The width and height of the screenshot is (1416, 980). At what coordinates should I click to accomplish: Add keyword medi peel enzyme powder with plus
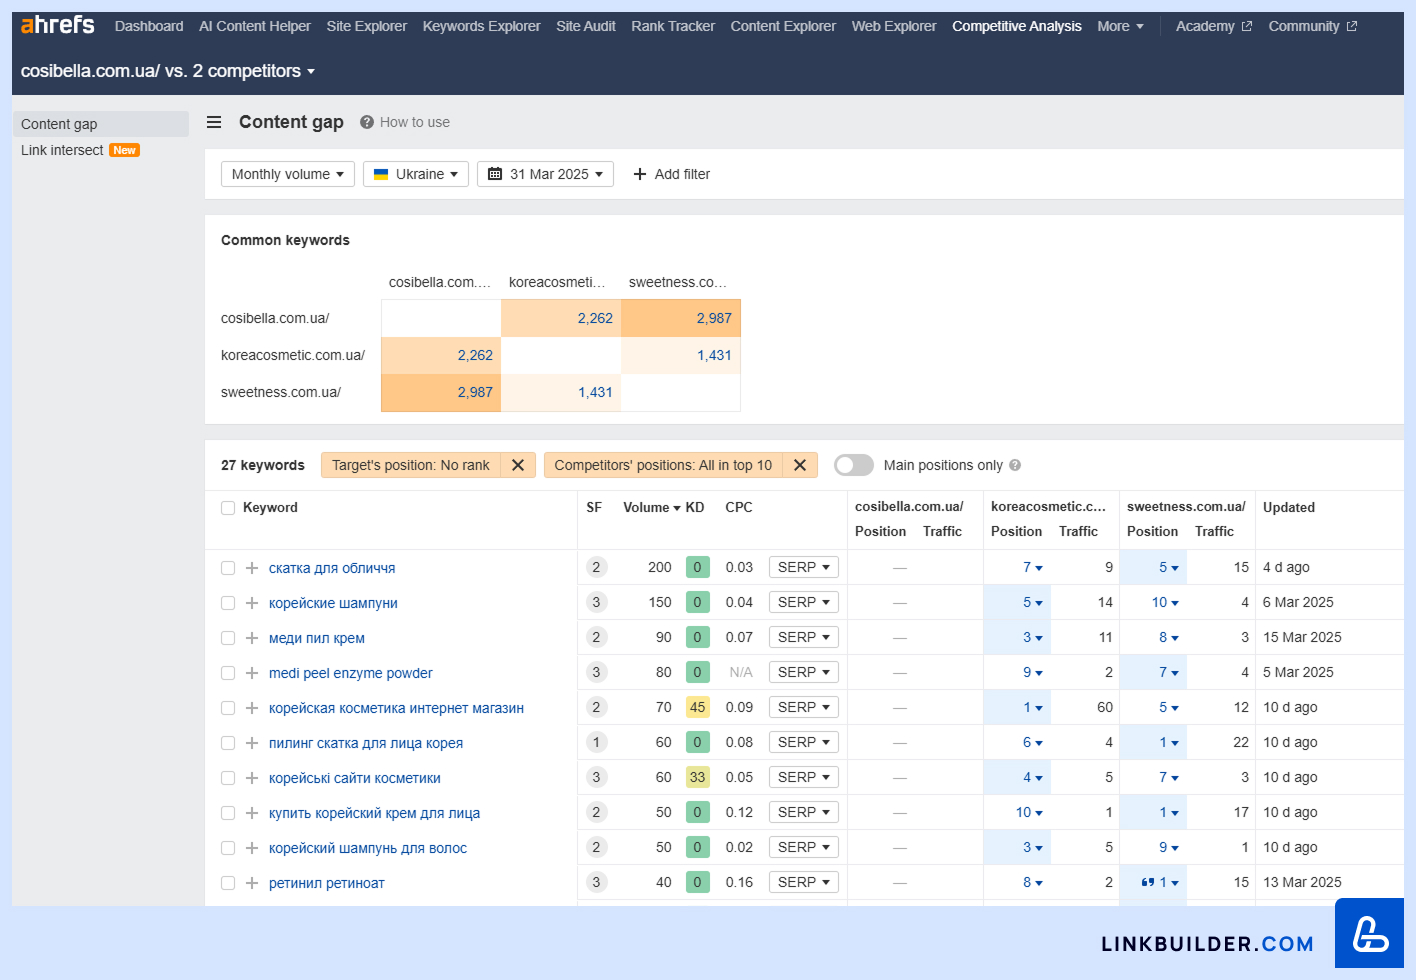[252, 673]
